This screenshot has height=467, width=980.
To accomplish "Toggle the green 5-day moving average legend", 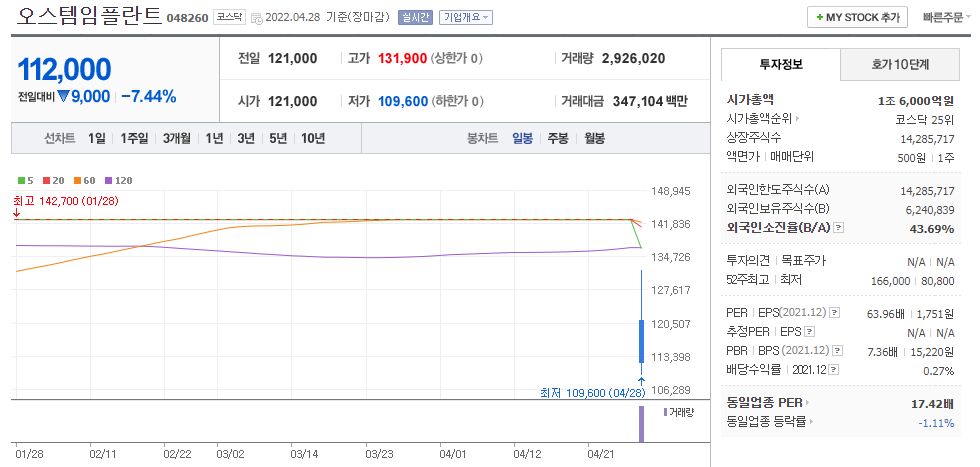I will tap(22, 181).
